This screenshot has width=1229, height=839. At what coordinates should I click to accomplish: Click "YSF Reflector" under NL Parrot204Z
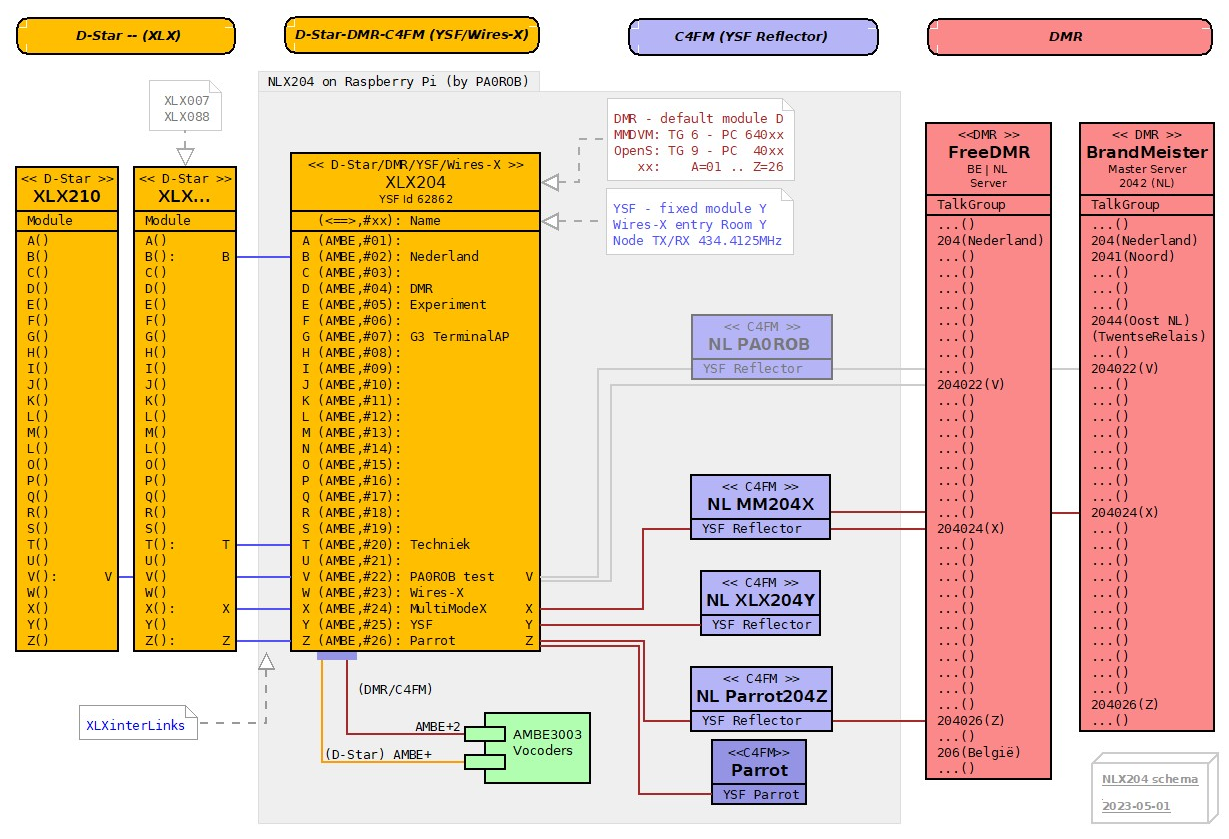pos(752,720)
